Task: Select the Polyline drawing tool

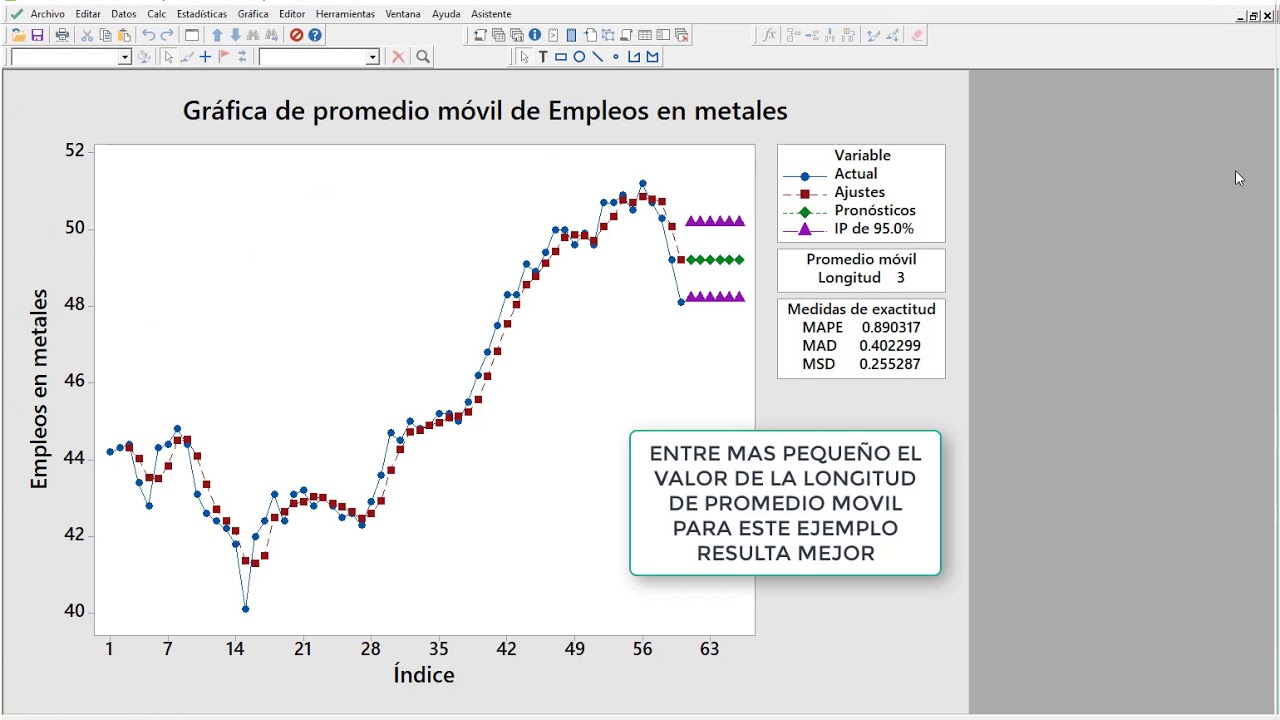Action: [634, 57]
